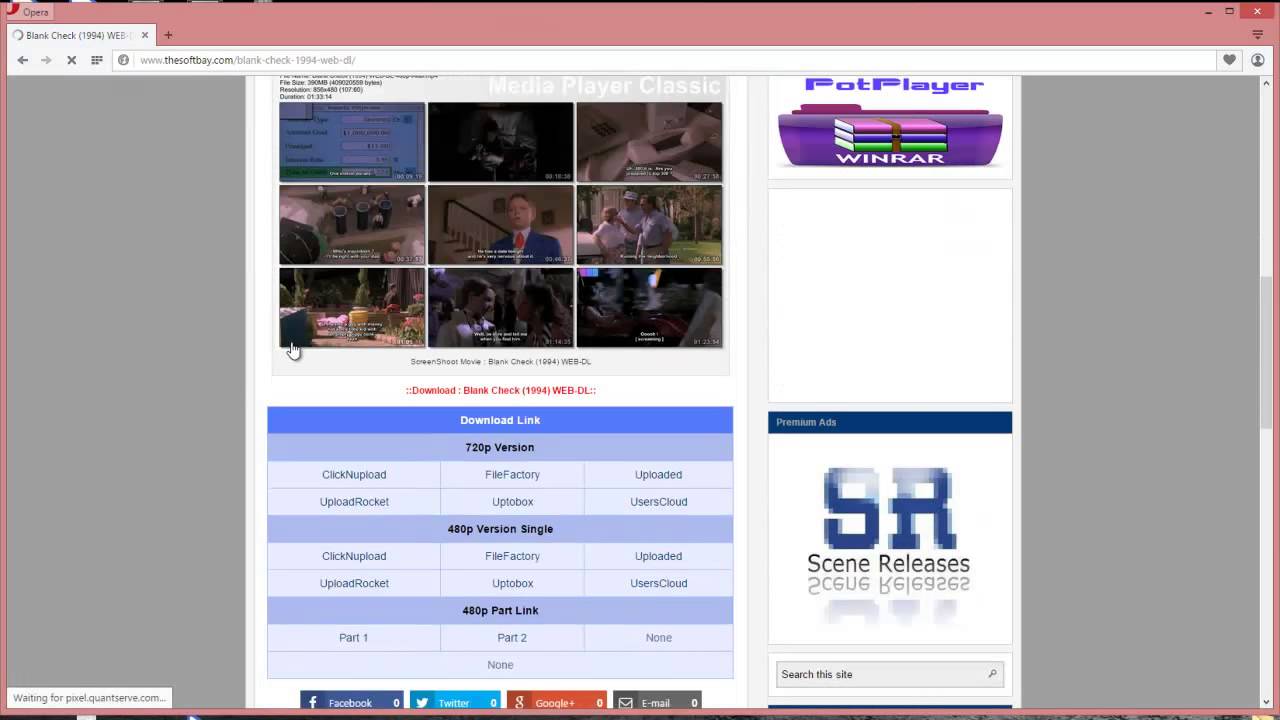Click the Download Link header
The width and height of the screenshot is (1280, 720).
pyautogui.click(x=500, y=420)
